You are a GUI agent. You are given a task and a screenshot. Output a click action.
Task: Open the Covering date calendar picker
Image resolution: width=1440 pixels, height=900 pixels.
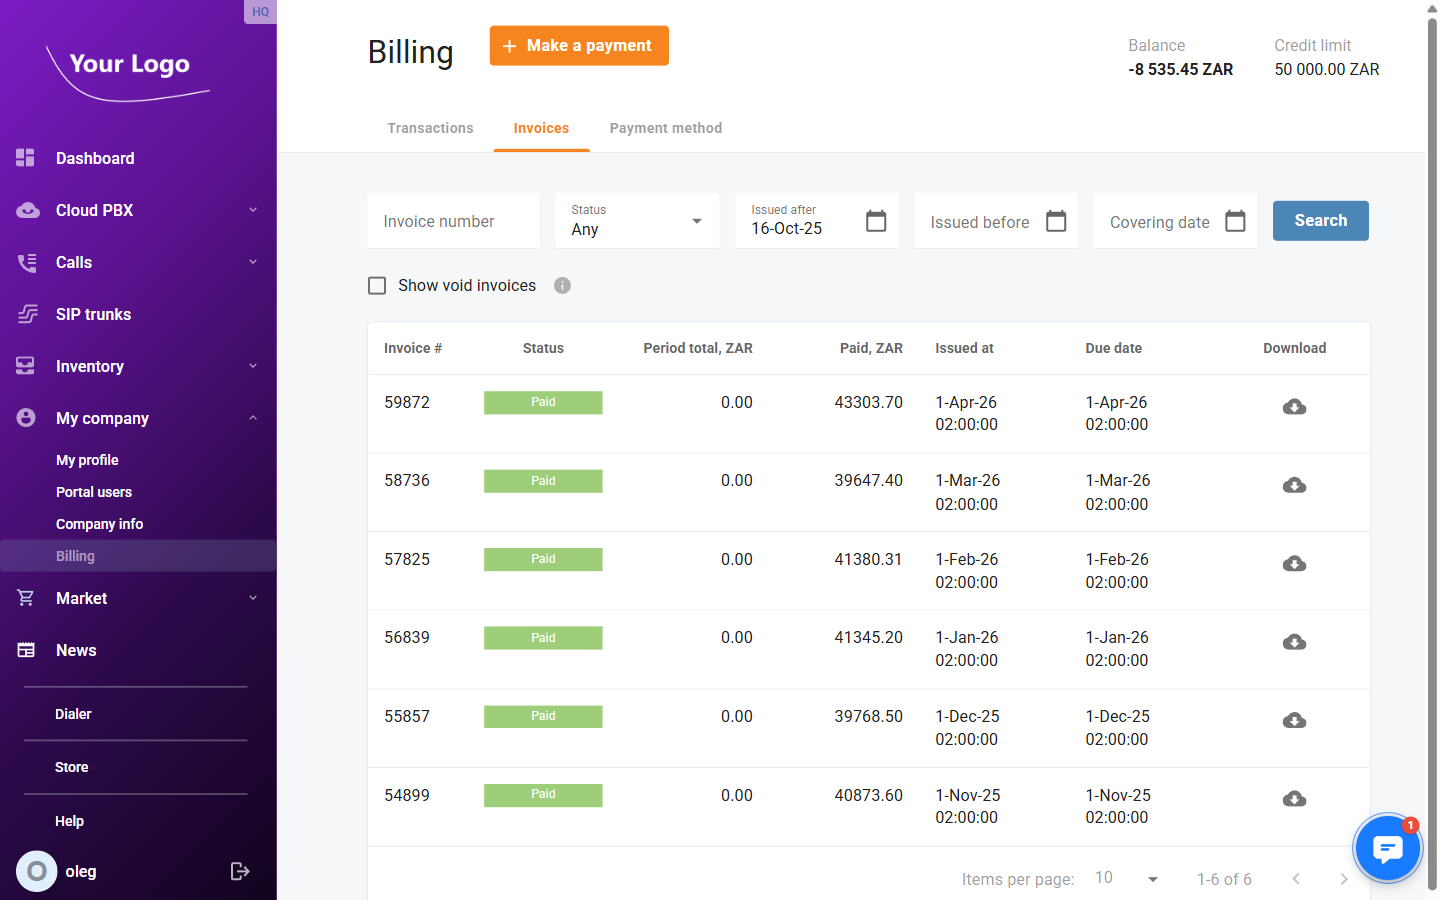pyautogui.click(x=1236, y=221)
